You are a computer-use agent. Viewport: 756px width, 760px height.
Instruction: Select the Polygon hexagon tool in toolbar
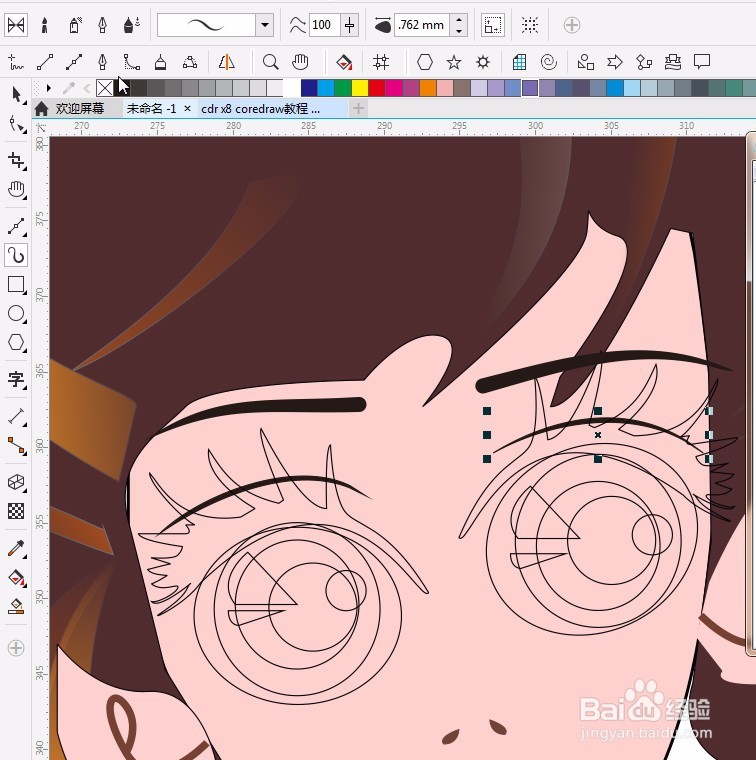click(425, 62)
